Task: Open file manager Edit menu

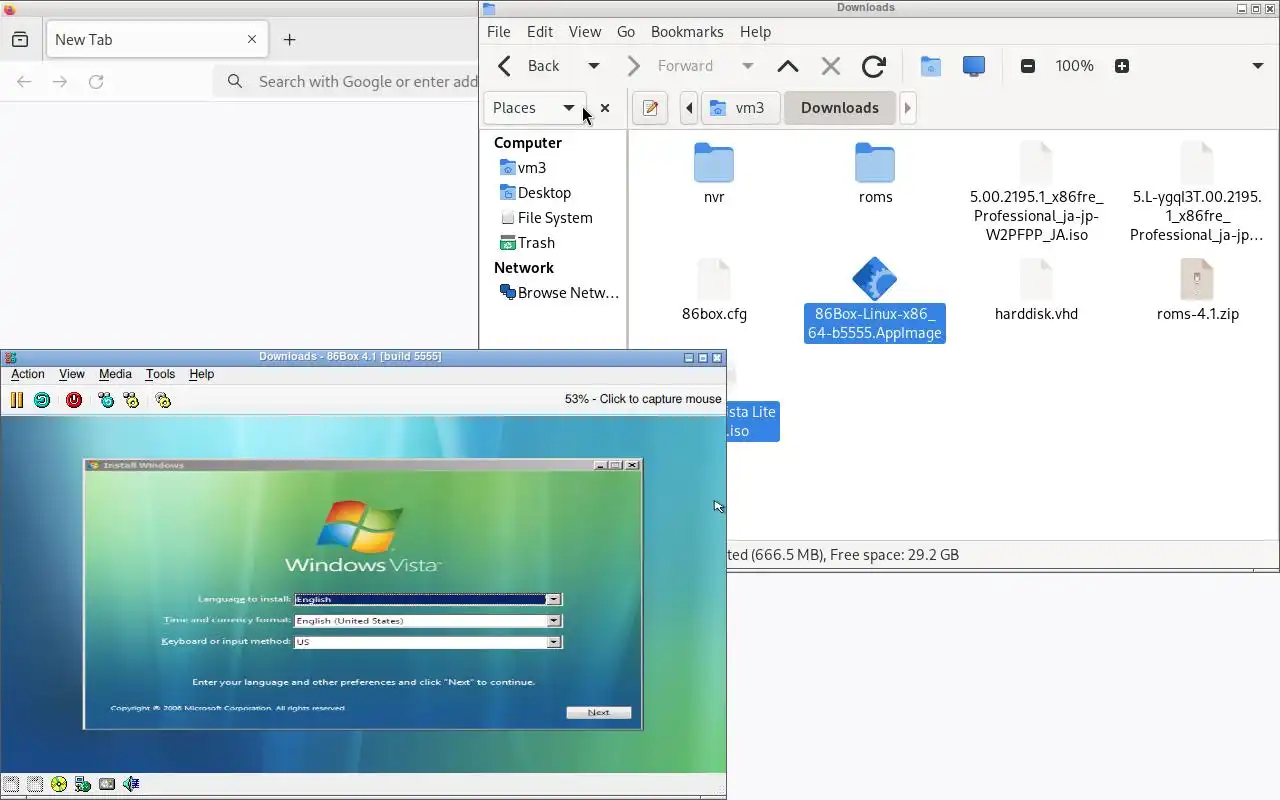Action: [x=540, y=32]
